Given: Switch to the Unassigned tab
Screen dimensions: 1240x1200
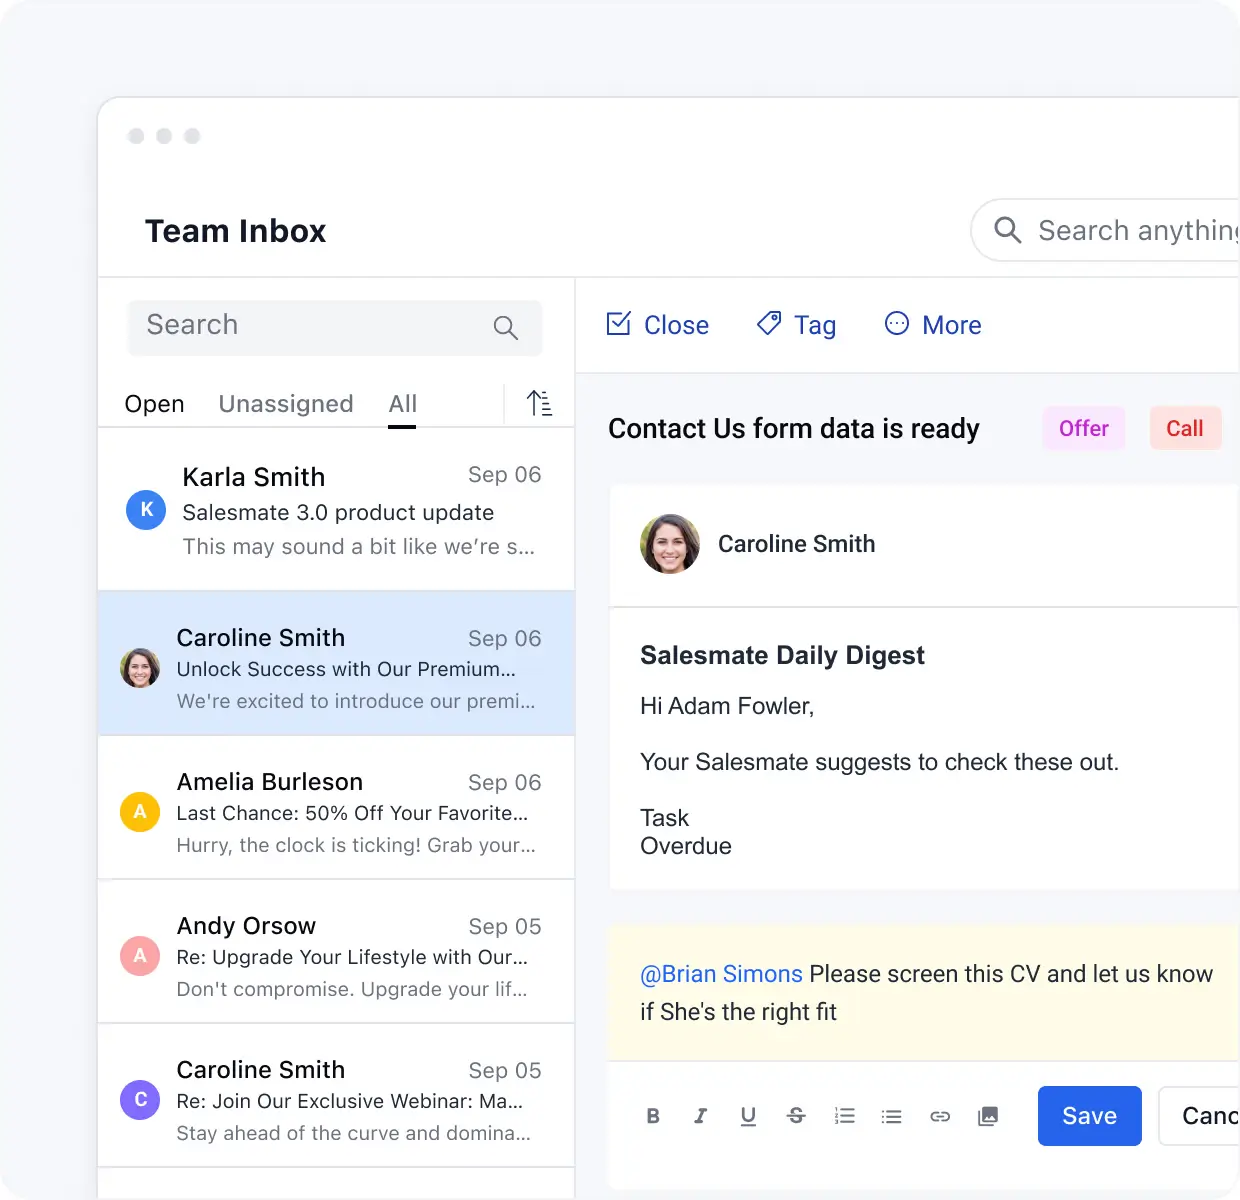Looking at the screenshot, I should 286,404.
